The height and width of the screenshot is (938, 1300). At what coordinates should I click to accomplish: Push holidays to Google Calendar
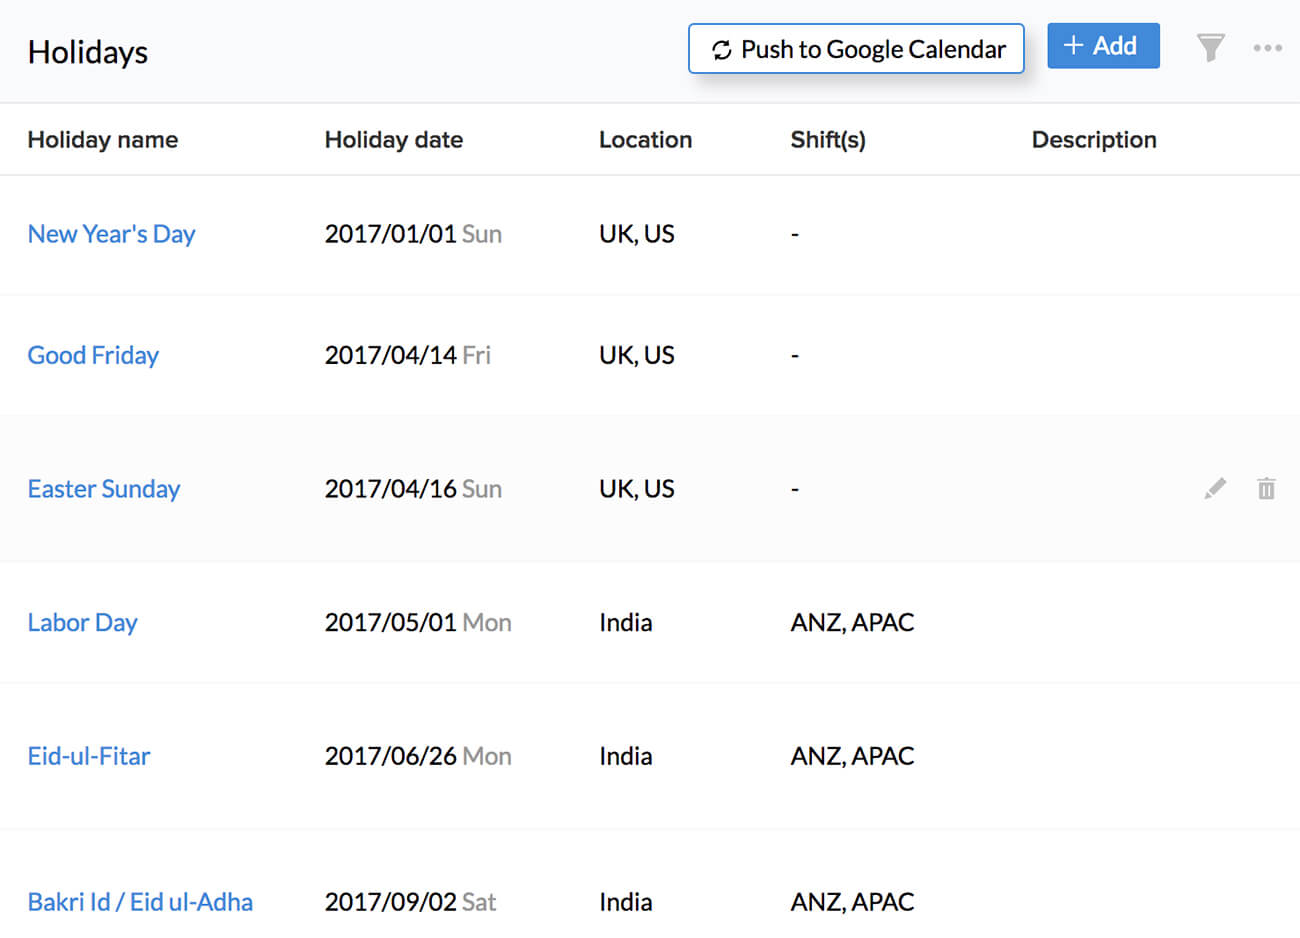856,49
